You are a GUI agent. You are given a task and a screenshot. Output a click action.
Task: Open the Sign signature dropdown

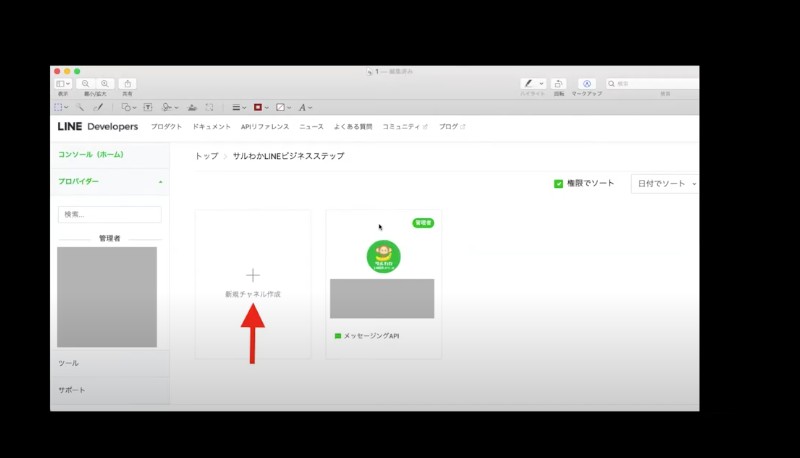coord(170,107)
